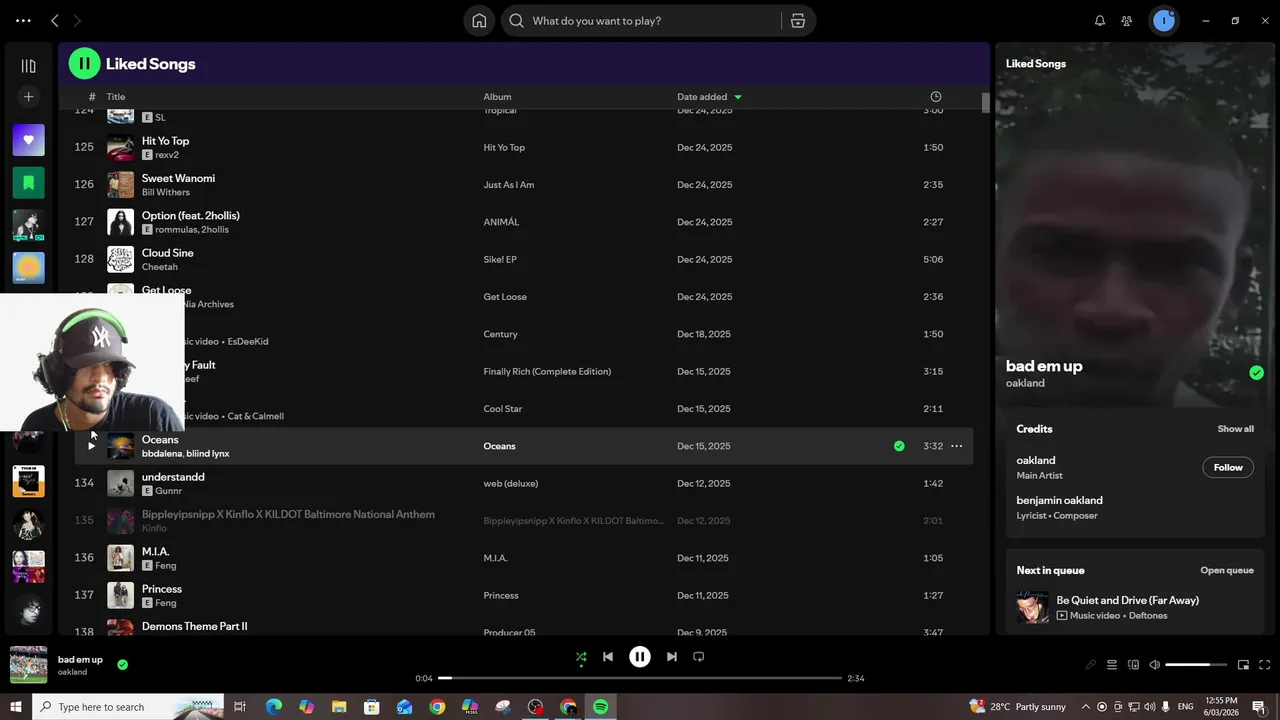The height and width of the screenshot is (720, 1280).
Task: Click the Windows taskbar search box
Action: point(128,707)
